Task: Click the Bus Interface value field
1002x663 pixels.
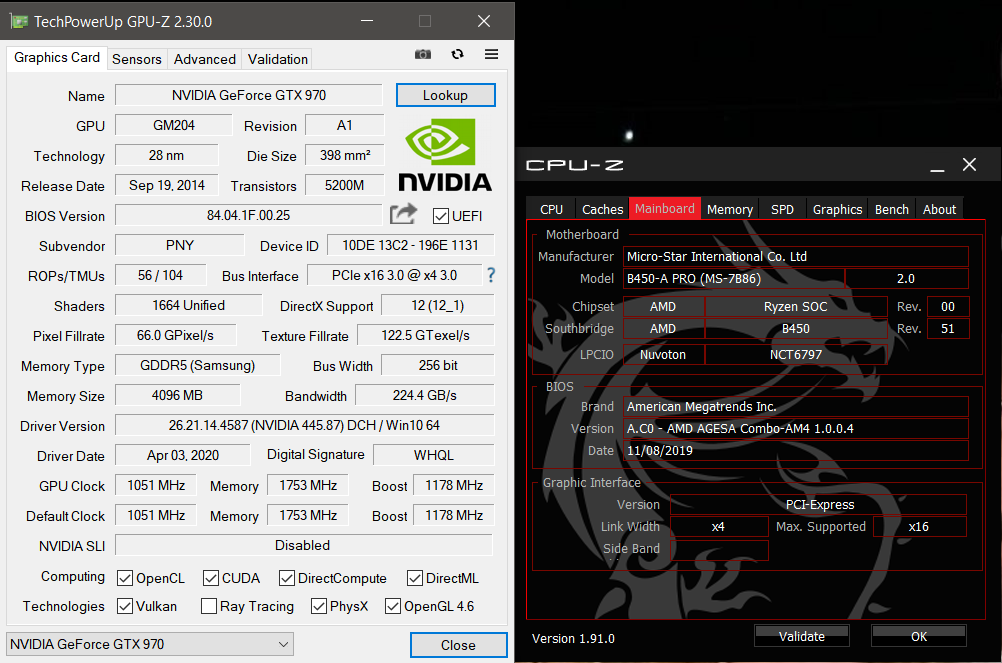Action: pyautogui.click(x=394, y=275)
